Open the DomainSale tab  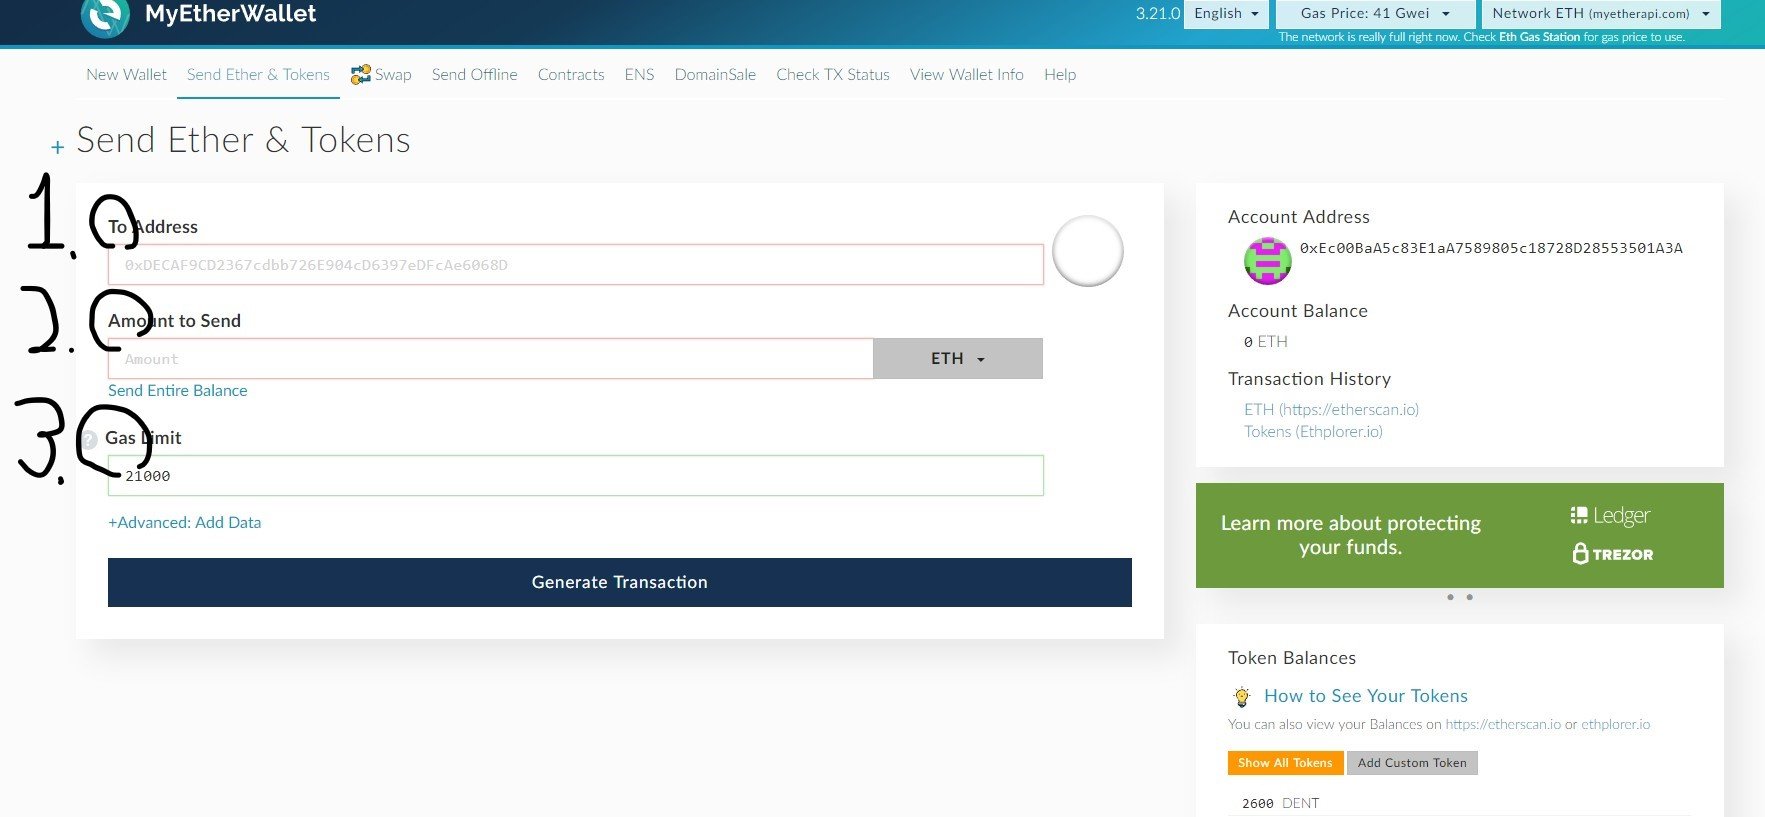[x=716, y=75]
